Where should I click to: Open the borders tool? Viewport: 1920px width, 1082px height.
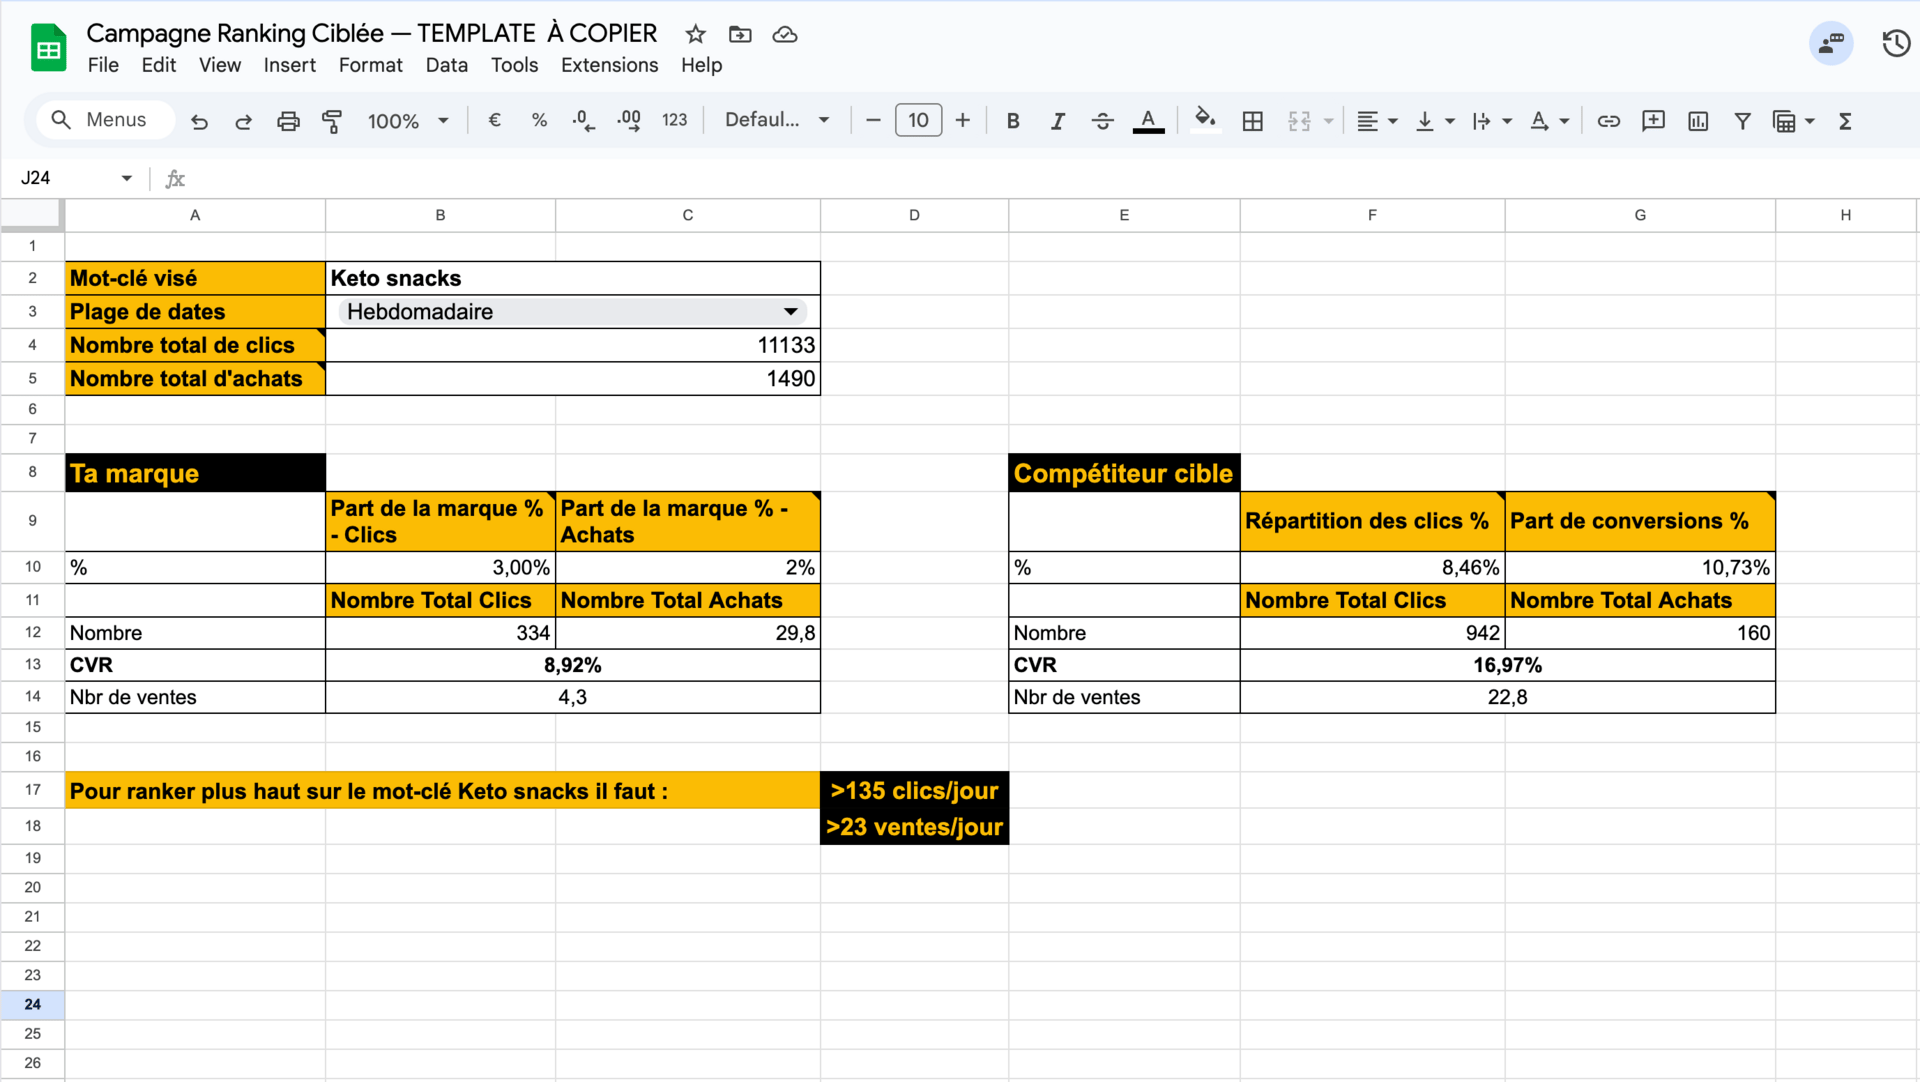pyautogui.click(x=1252, y=121)
